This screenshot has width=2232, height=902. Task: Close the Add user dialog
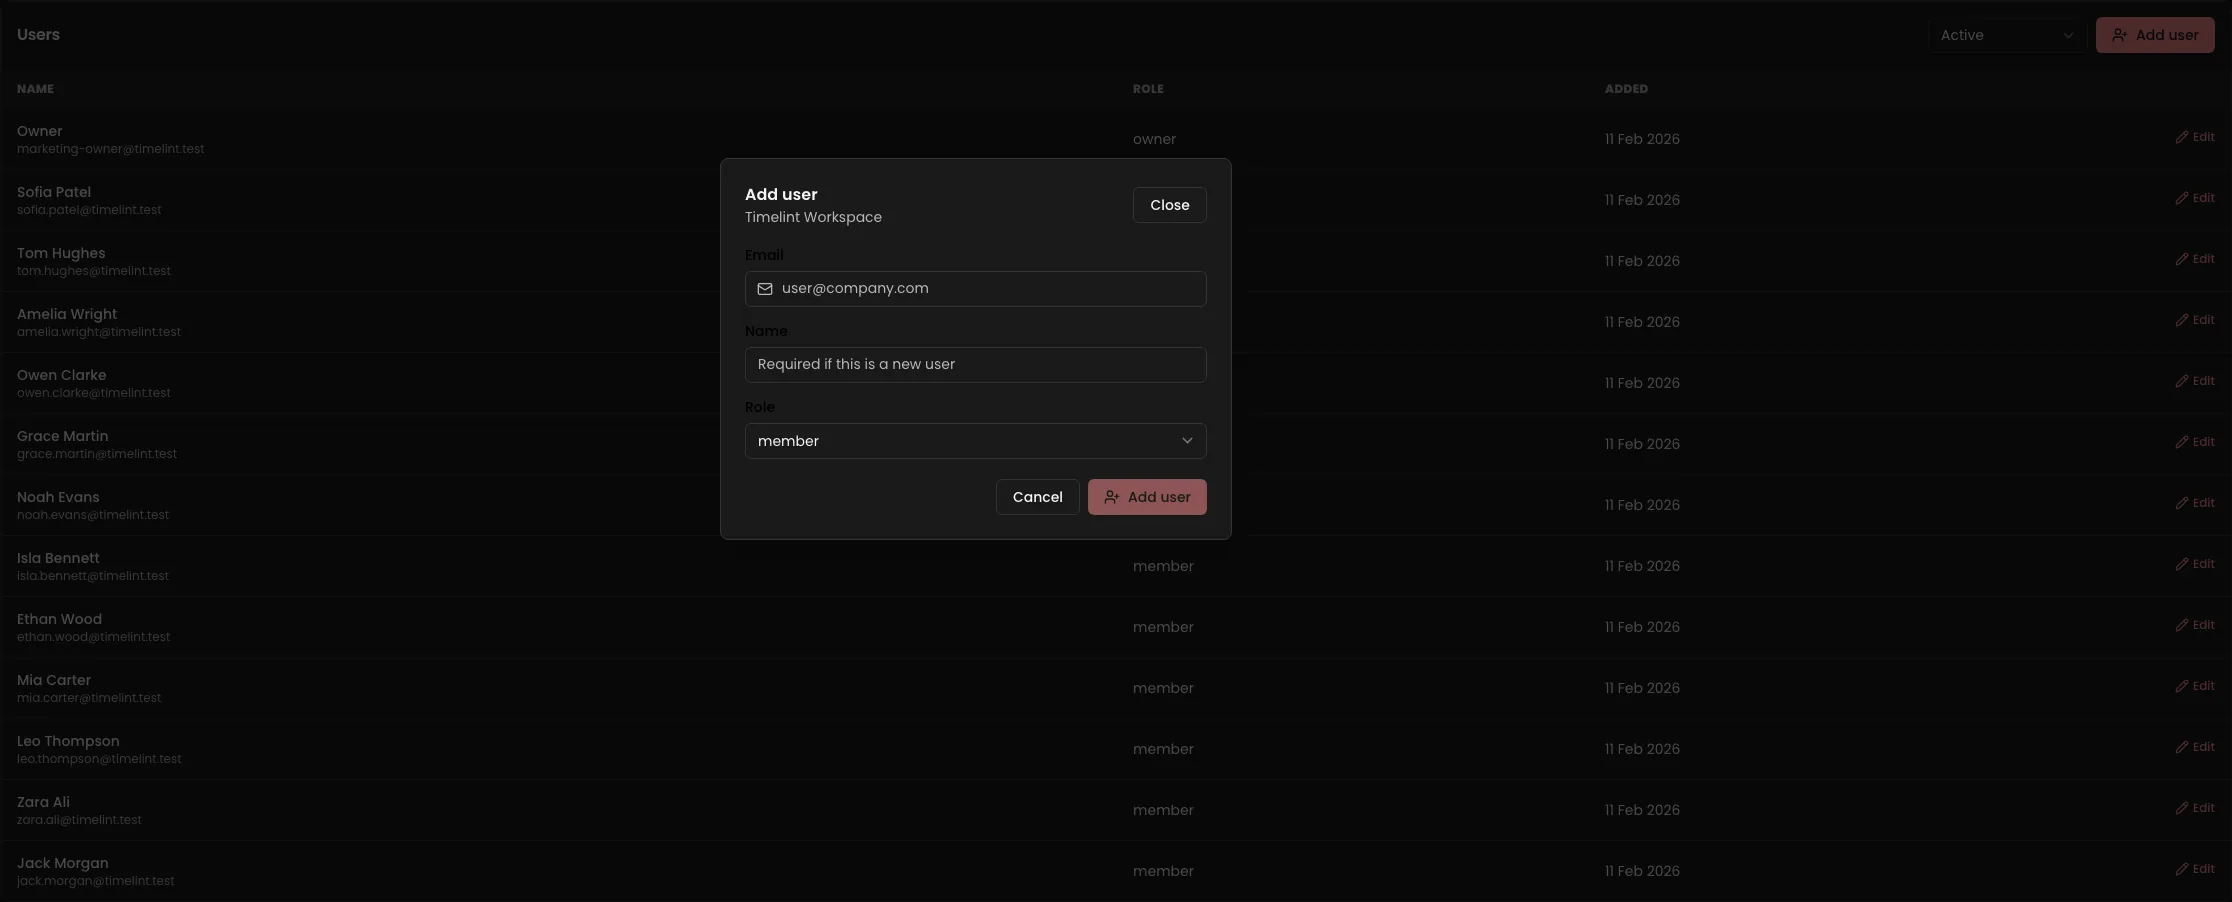coord(1169,205)
